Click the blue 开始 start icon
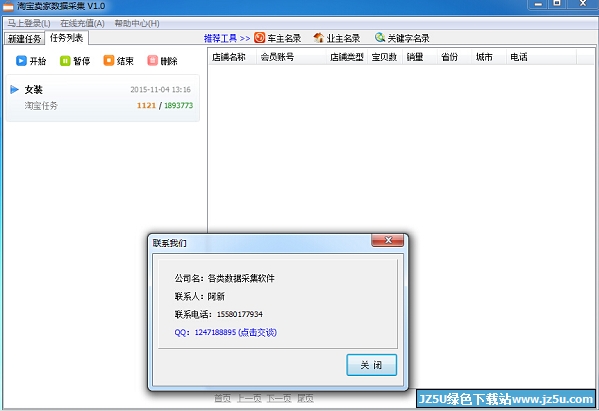The width and height of the screenshot is (599, 411). [21, 61]
